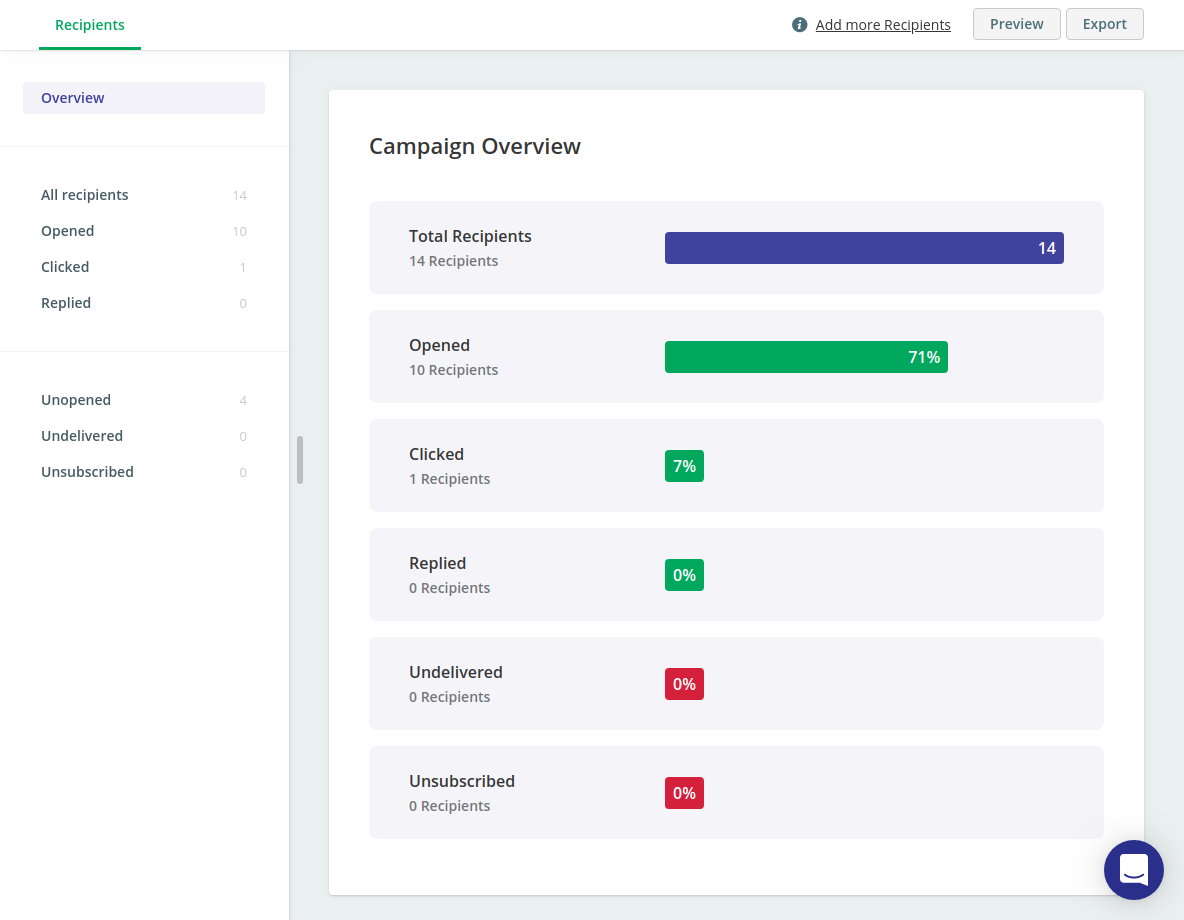Select Unsubscribed in the sidebar

click(143, 472)
